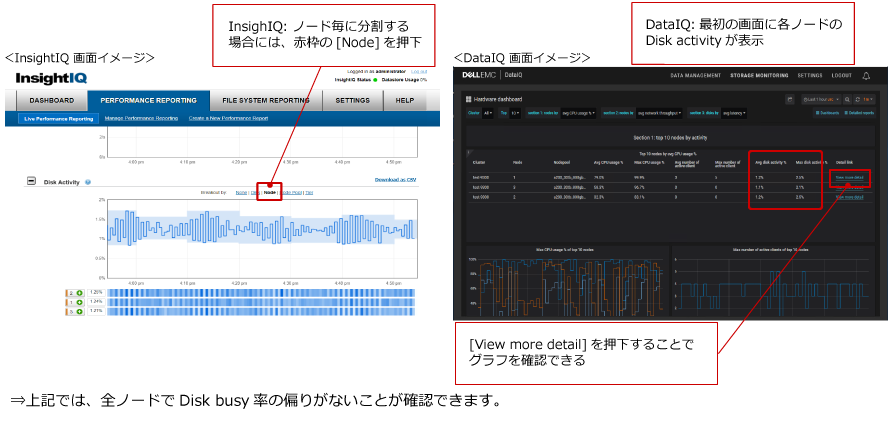Open the InsightIQ HELP tab
895x424 pixels.
pyautogui.click(x=405, y=100)
